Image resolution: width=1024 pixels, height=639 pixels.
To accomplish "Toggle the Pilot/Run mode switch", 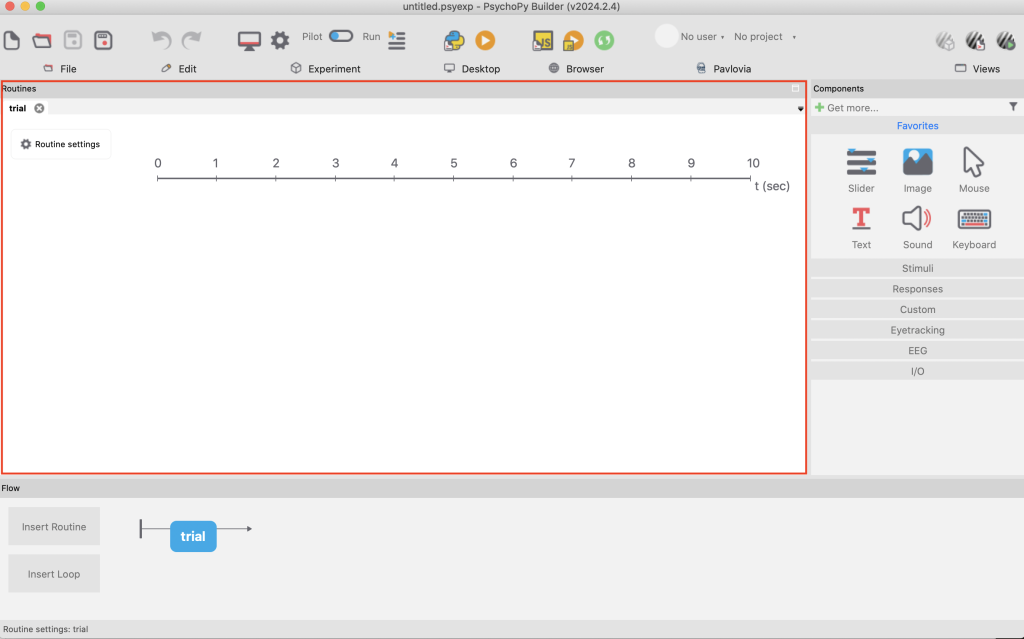I will (341, 36).
